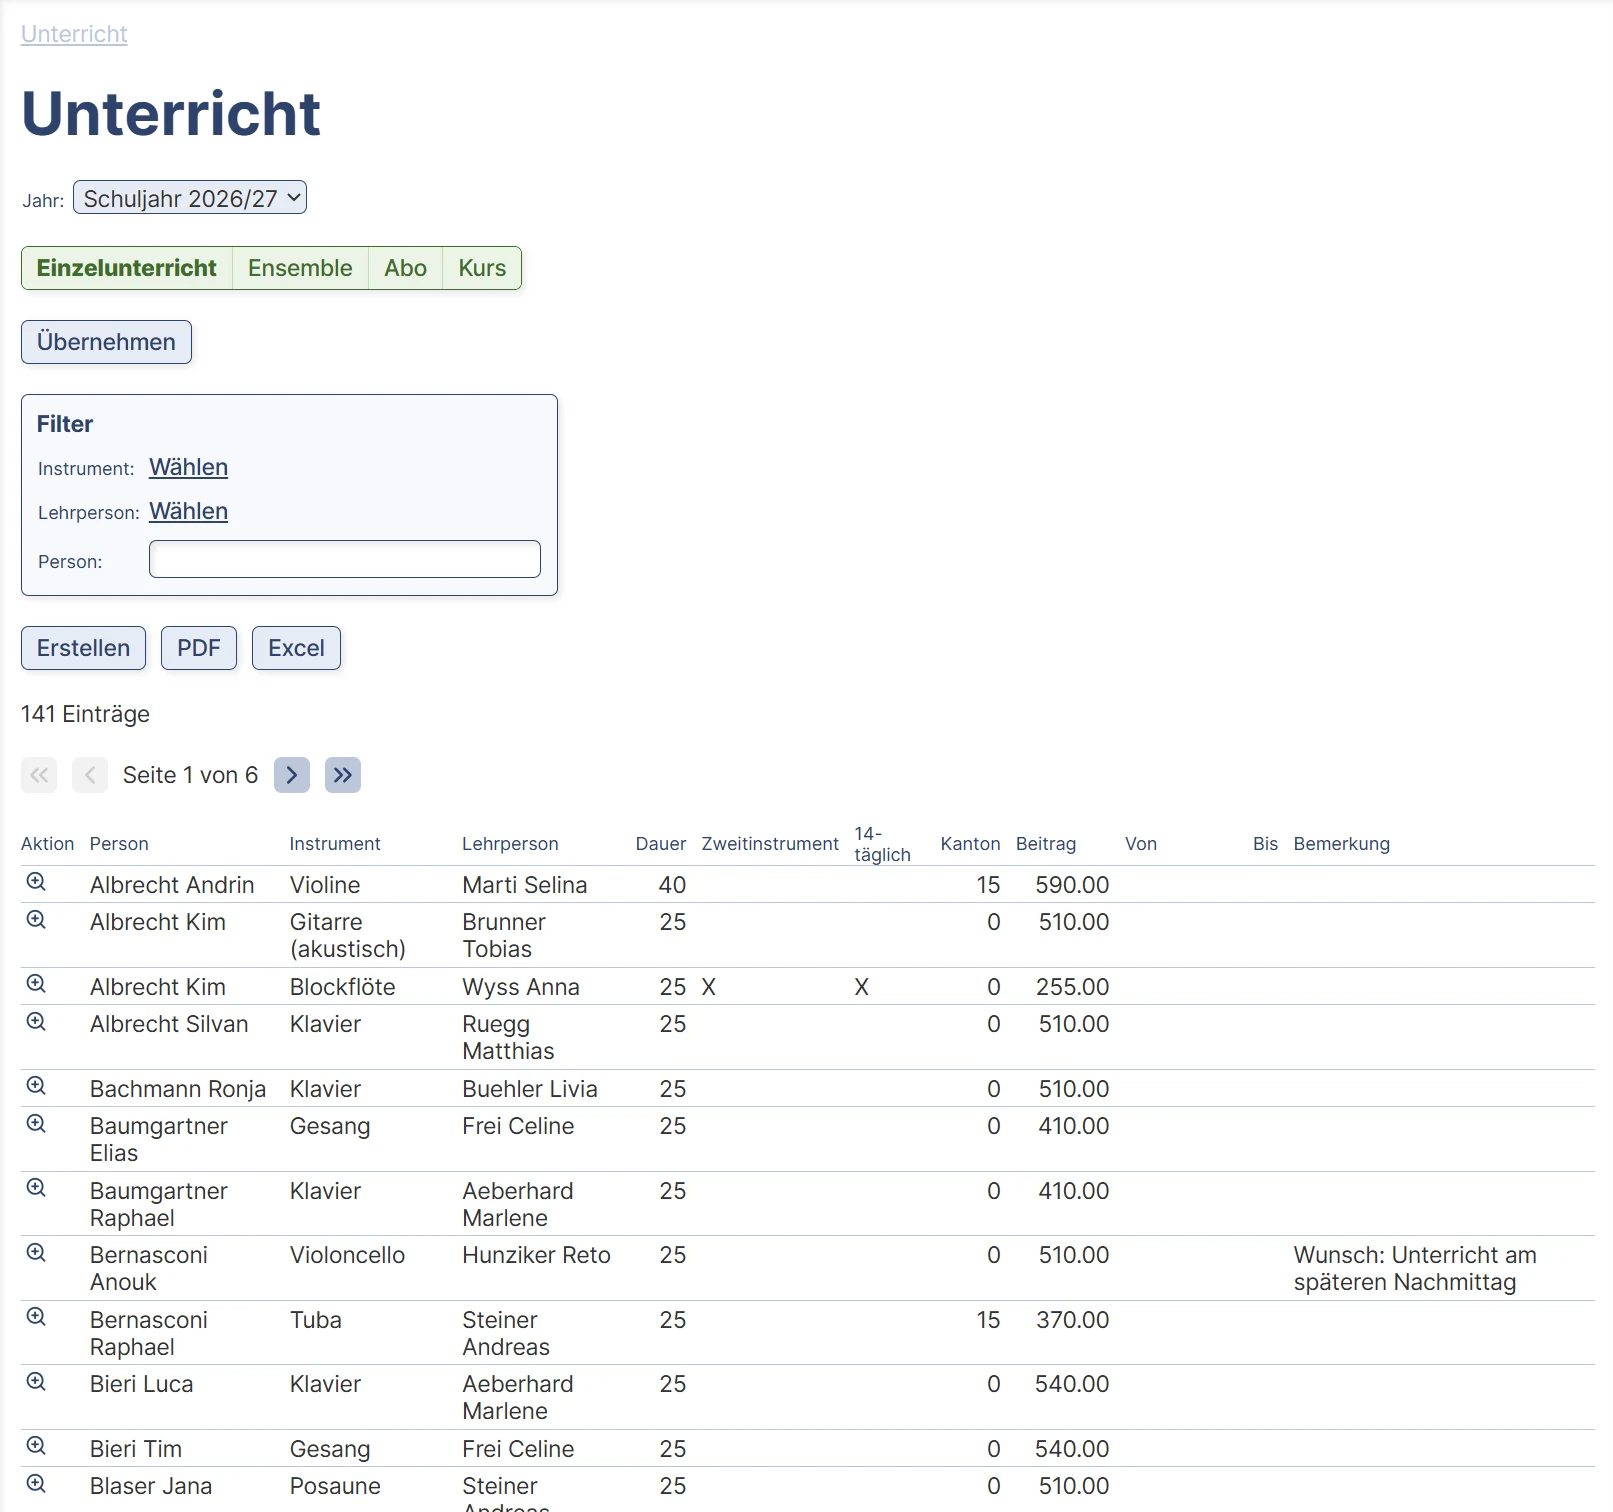The height and width of the screenshot is (1512, 1613).
Task: Open details icon for Albrecht Andrin row
Action: (36, 882)
